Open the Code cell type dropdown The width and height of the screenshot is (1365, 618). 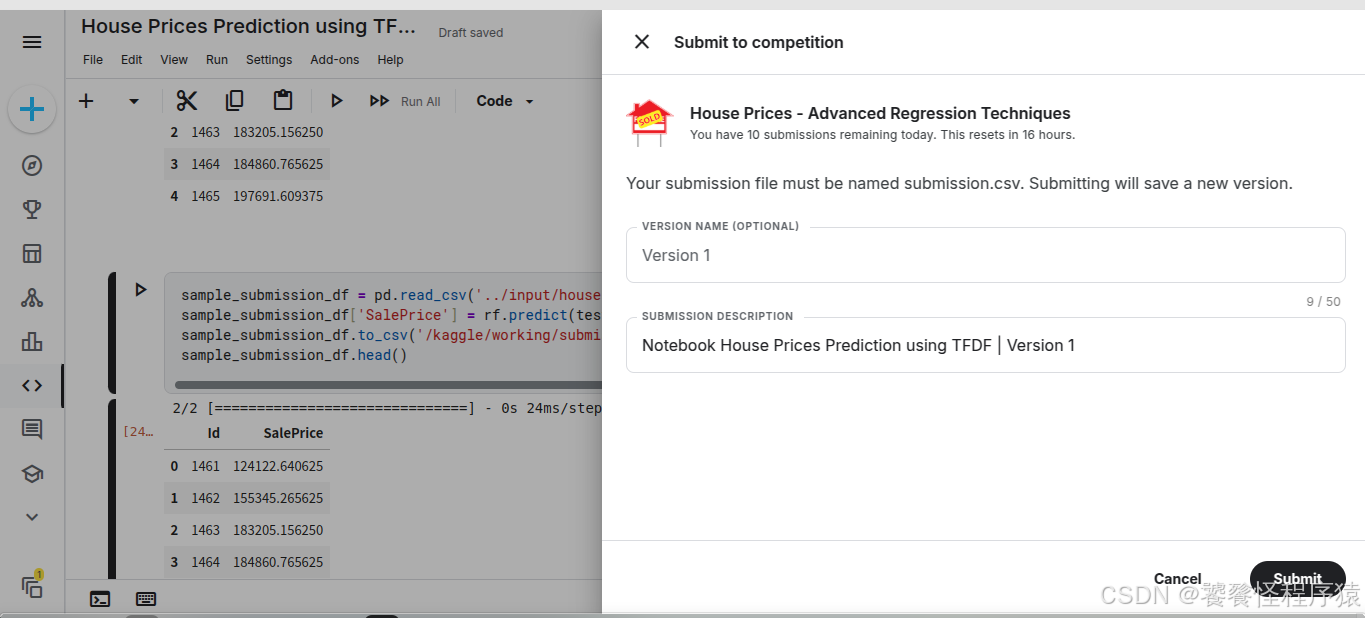point(505,101)
